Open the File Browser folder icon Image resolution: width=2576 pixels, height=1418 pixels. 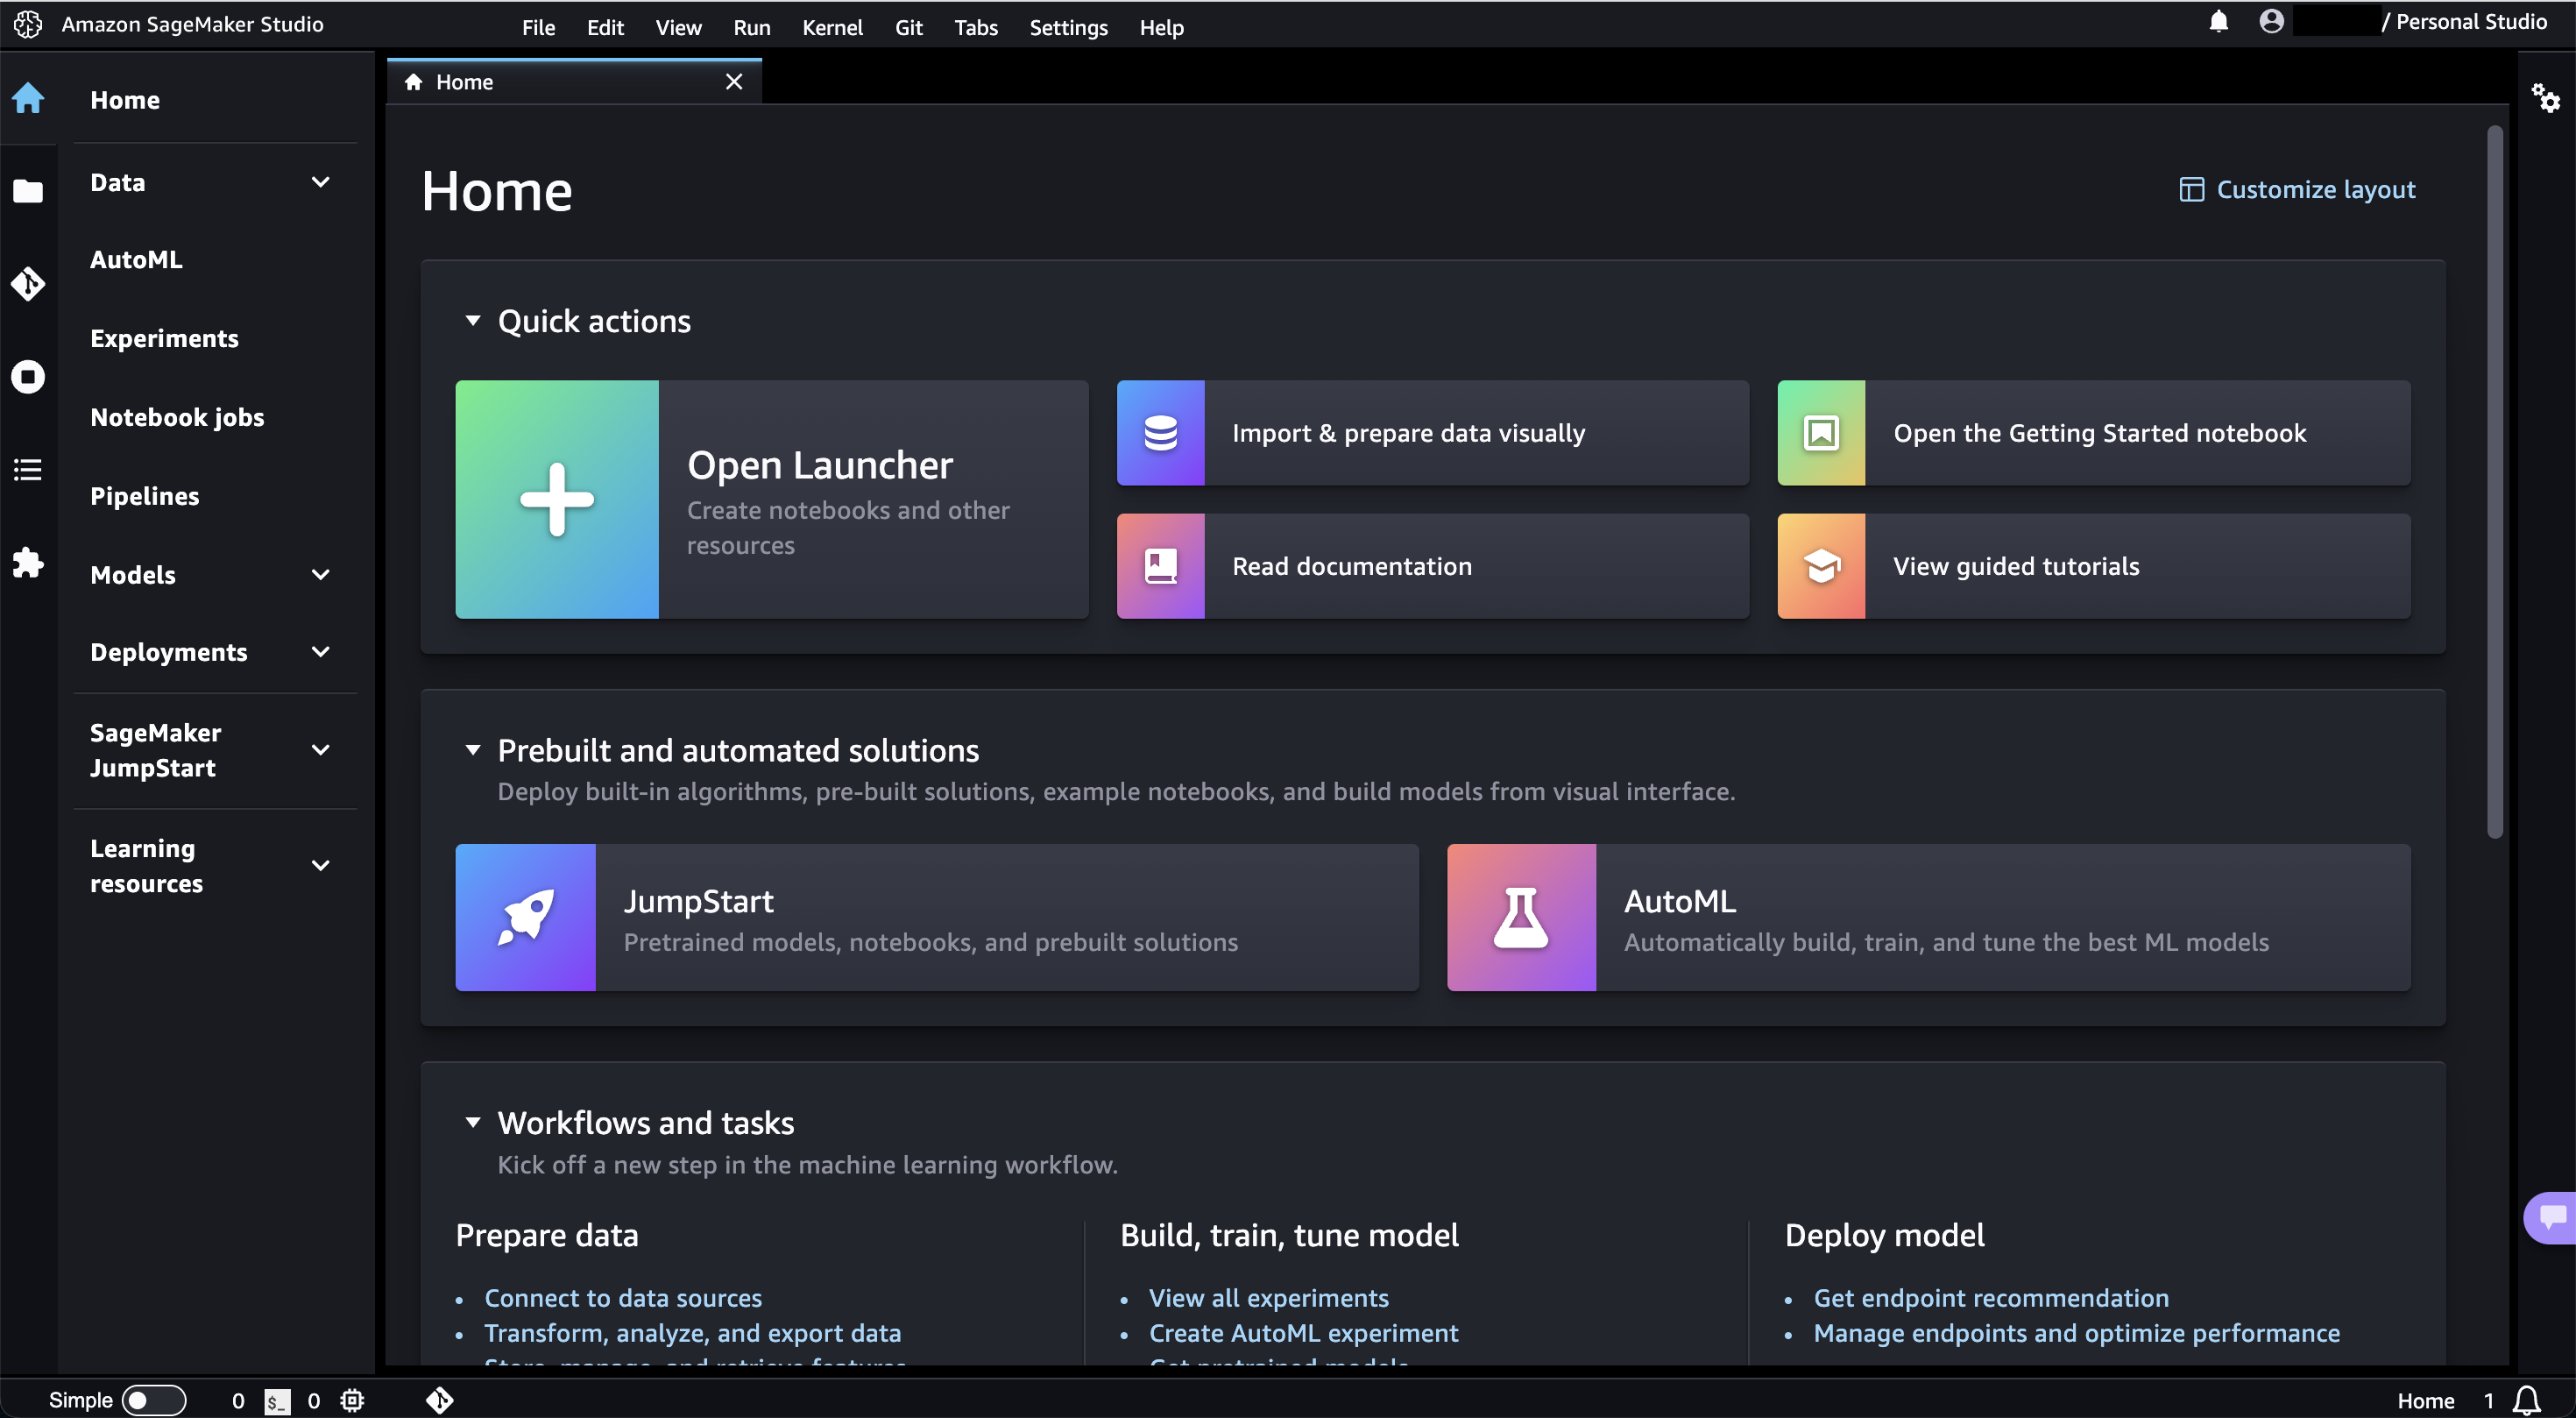tap(28, 191)
